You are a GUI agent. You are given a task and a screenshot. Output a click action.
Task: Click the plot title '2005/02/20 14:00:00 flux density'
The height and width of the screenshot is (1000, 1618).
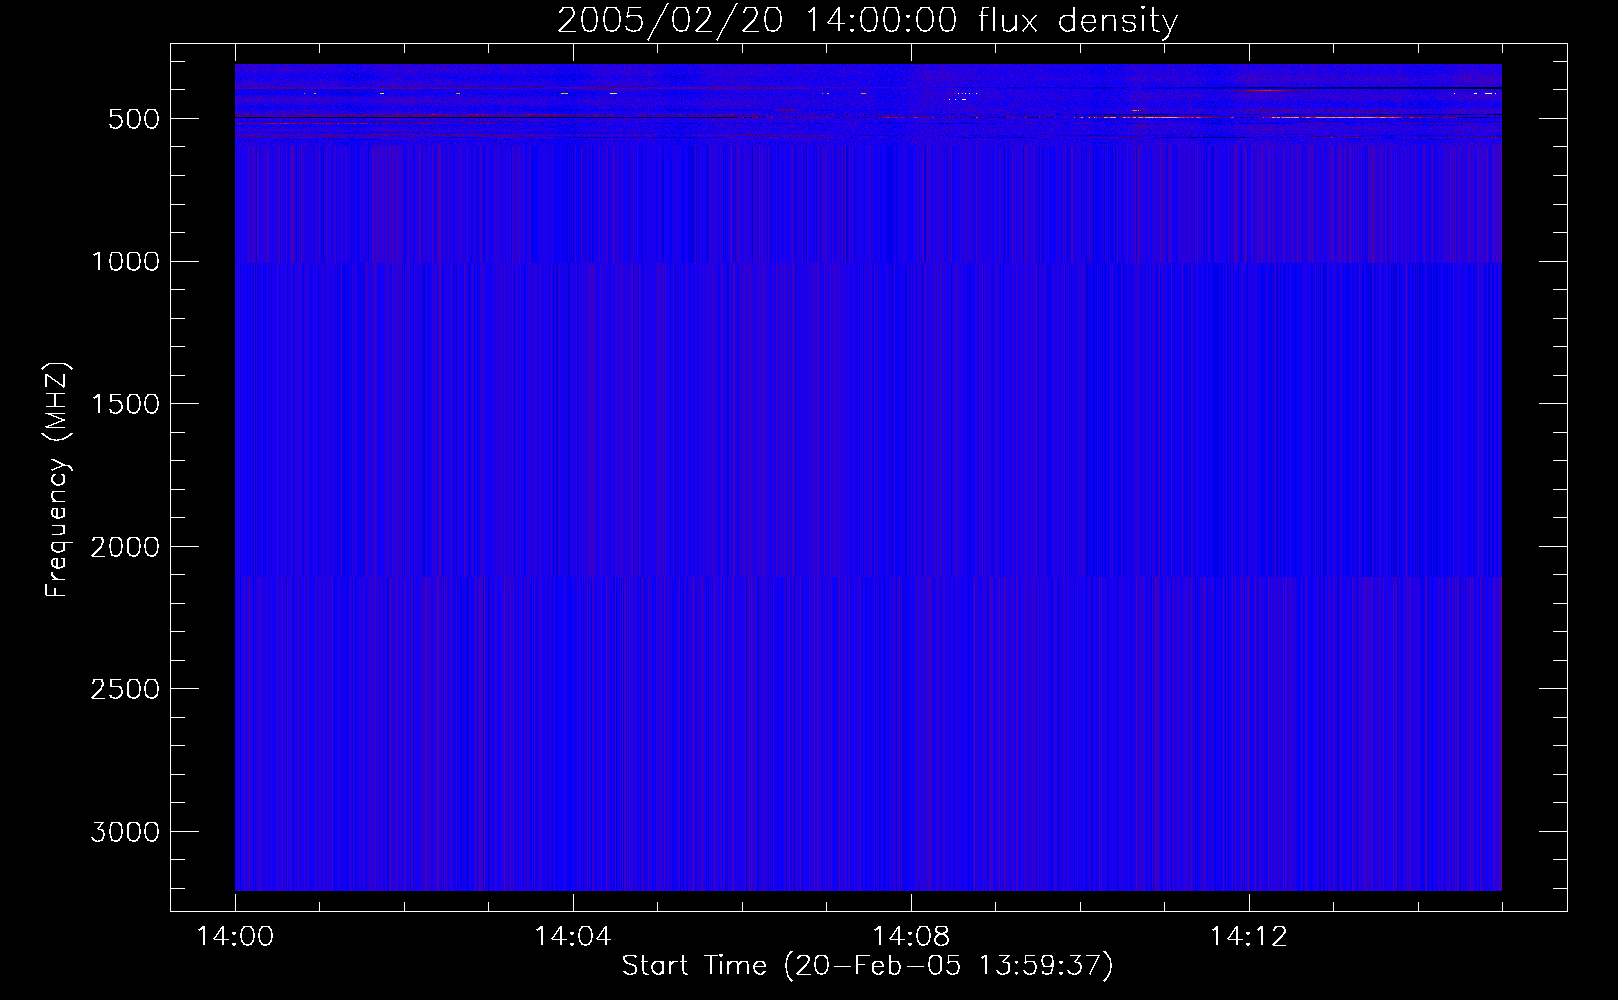(867, 21)
